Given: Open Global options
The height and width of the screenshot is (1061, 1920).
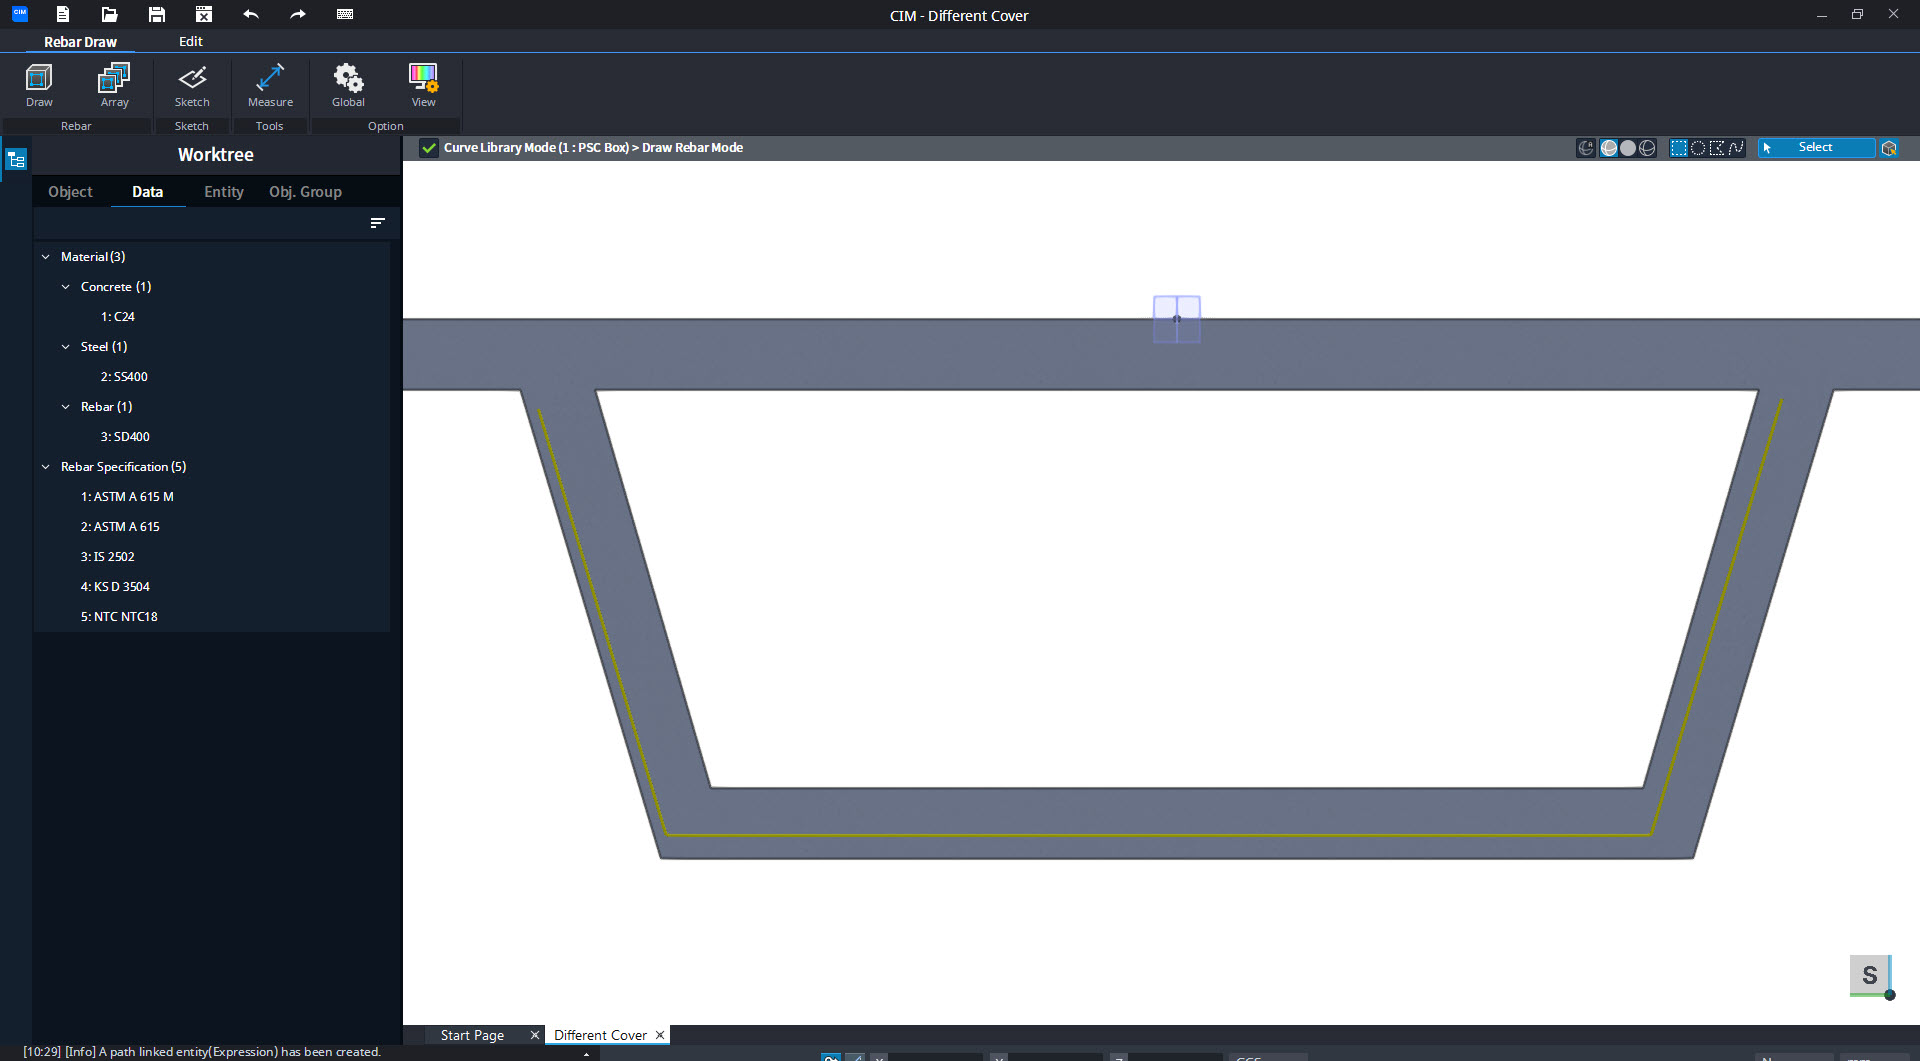Looking at the screenshot, I should (x=348, y=85).
